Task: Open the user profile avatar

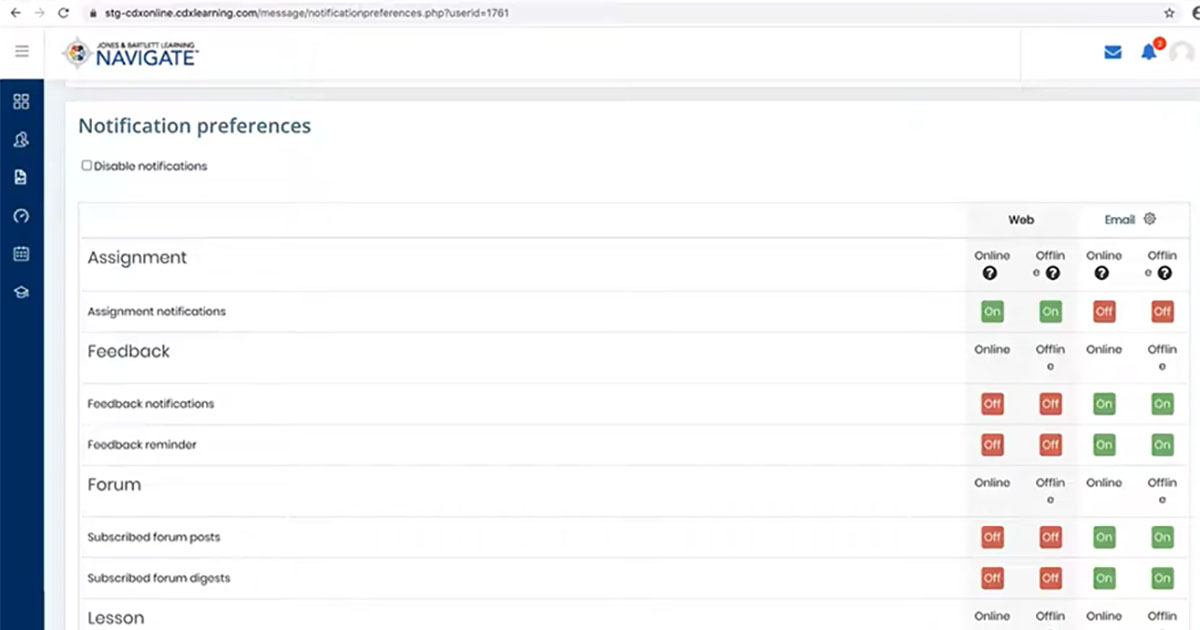Action: tap(1181, 53)
